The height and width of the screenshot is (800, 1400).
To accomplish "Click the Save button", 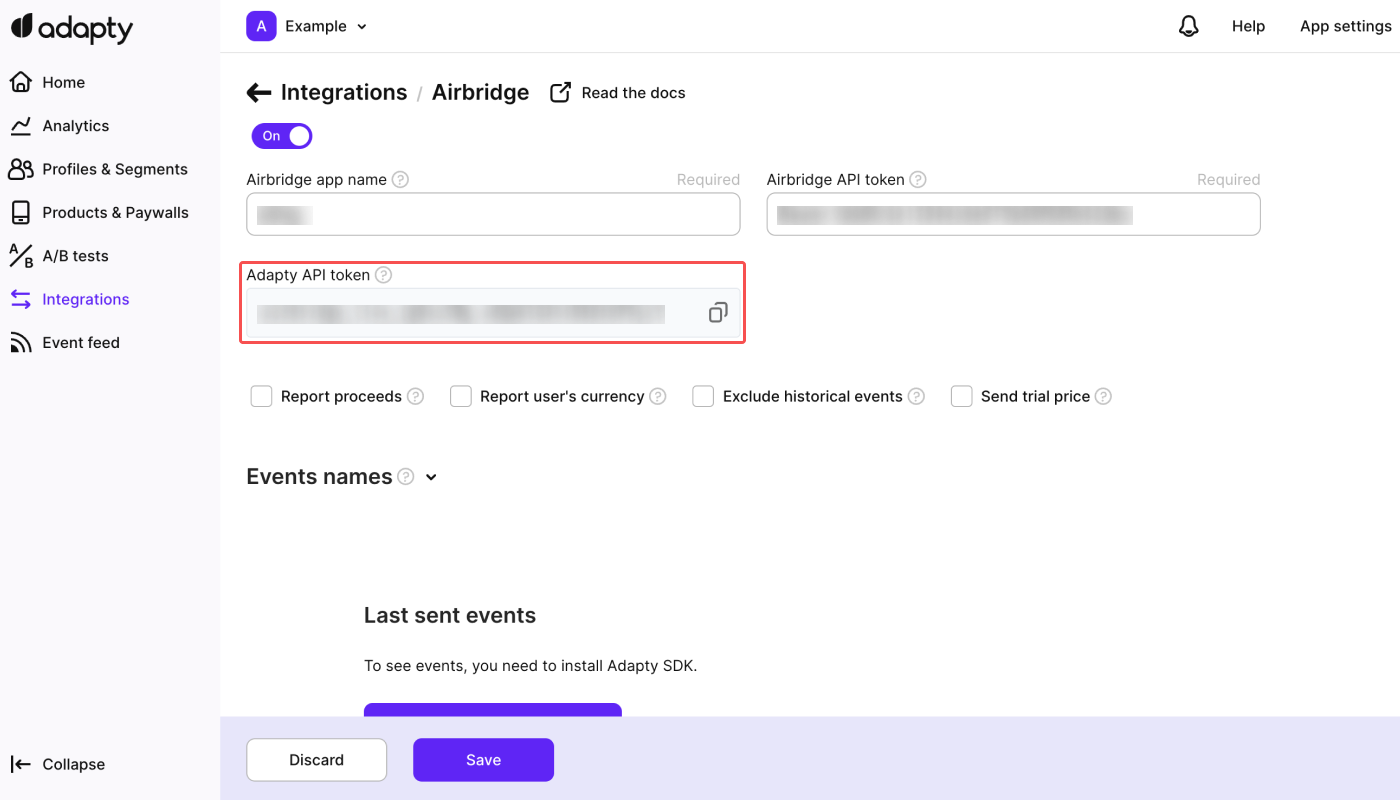I will coord(483,760).
